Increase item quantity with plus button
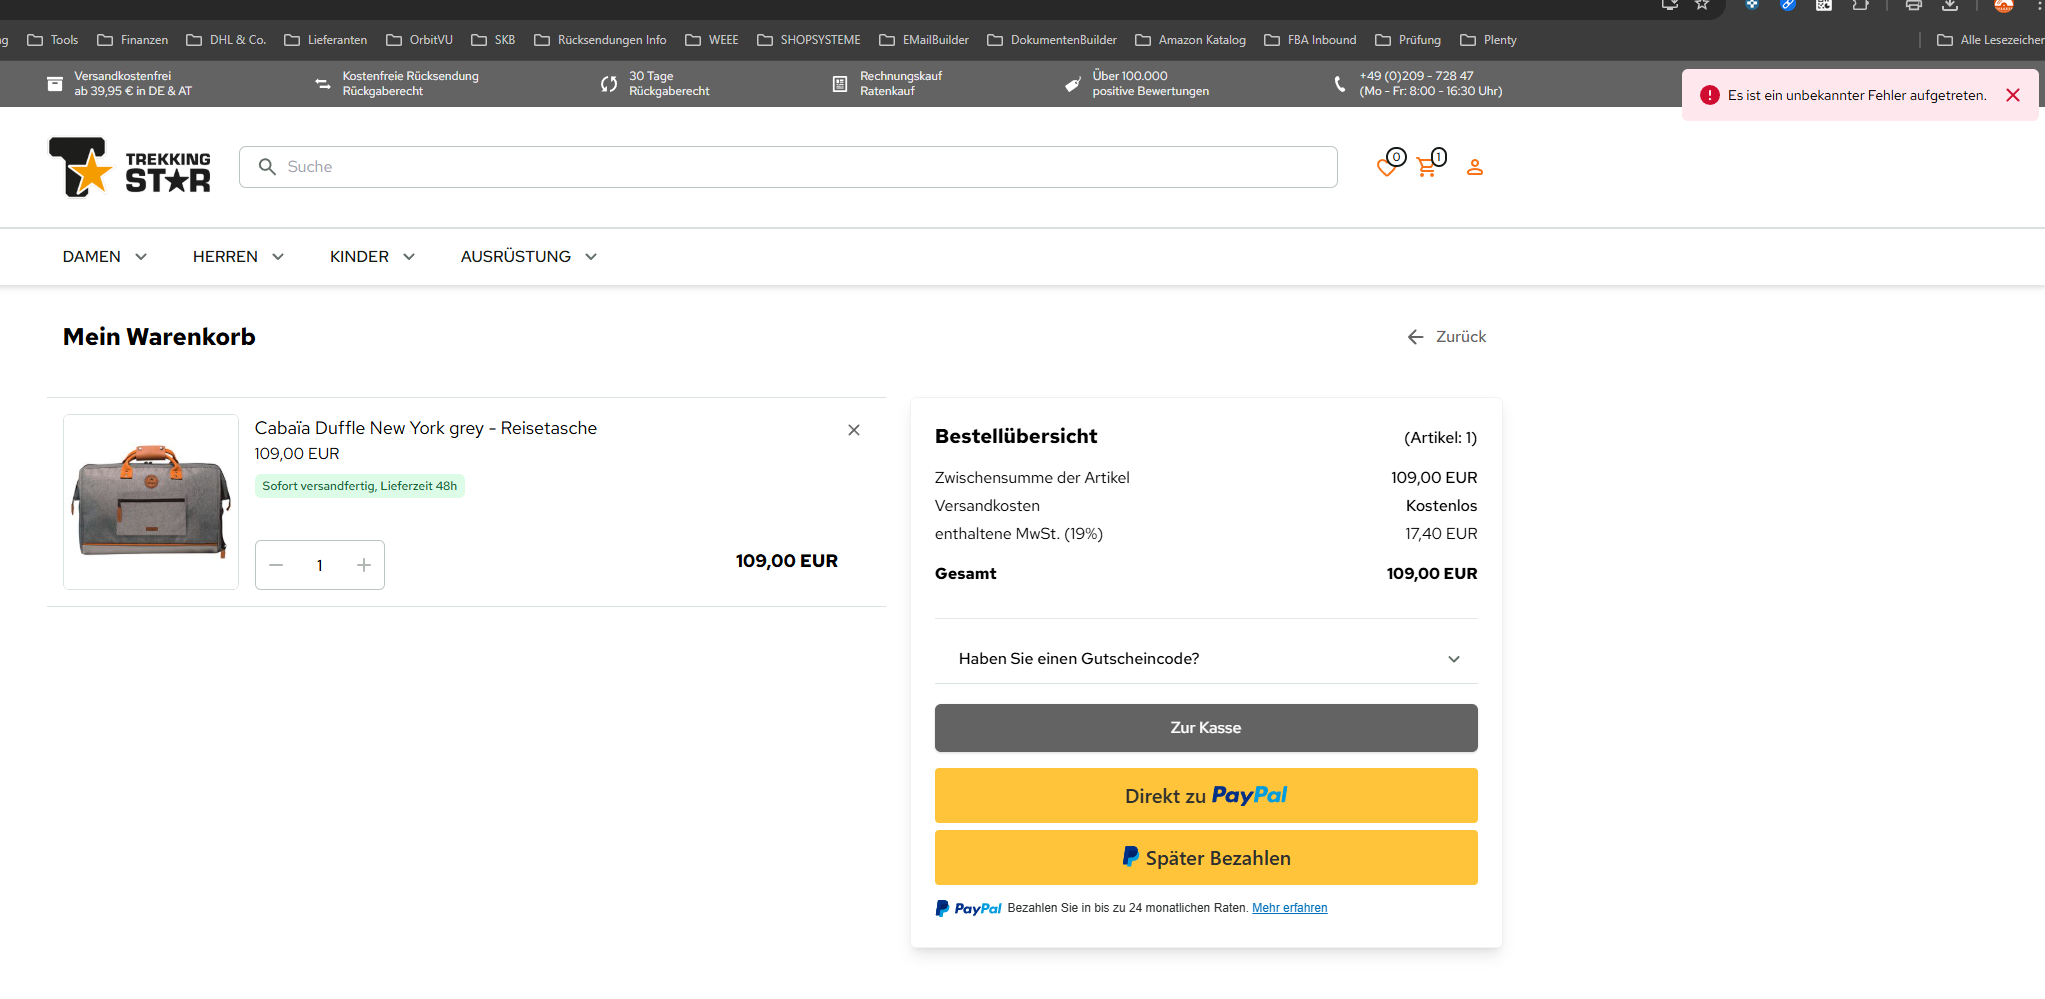 (x=364, y=565)
